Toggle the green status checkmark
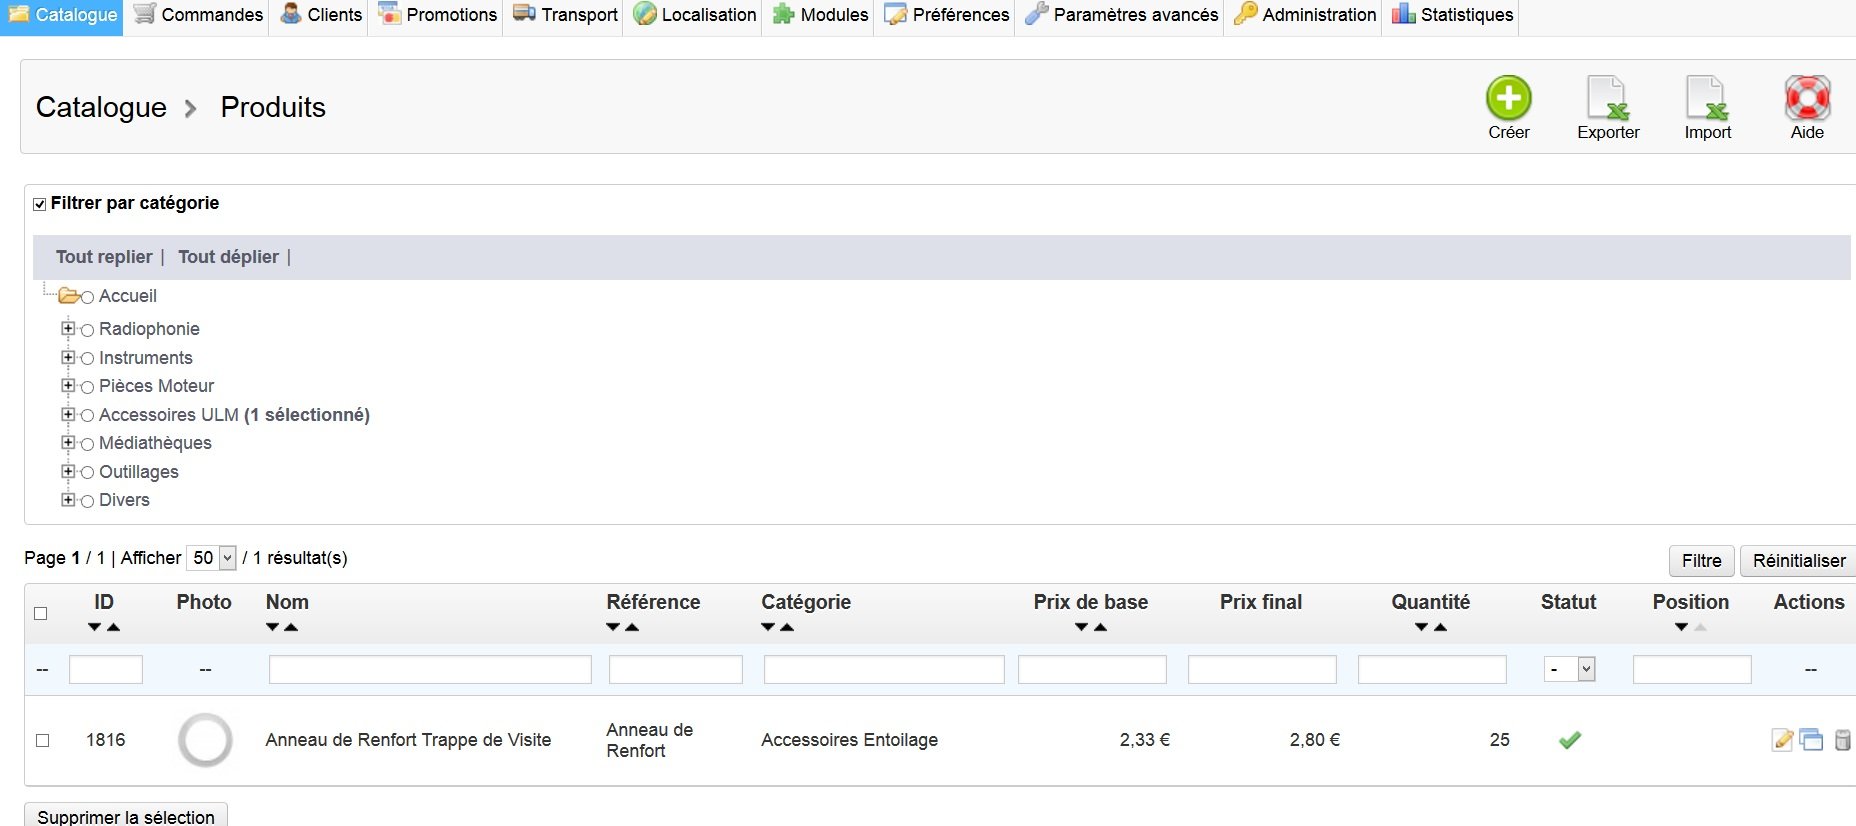The width and height of the screenshot is (1856, 826). [1570, 740]
